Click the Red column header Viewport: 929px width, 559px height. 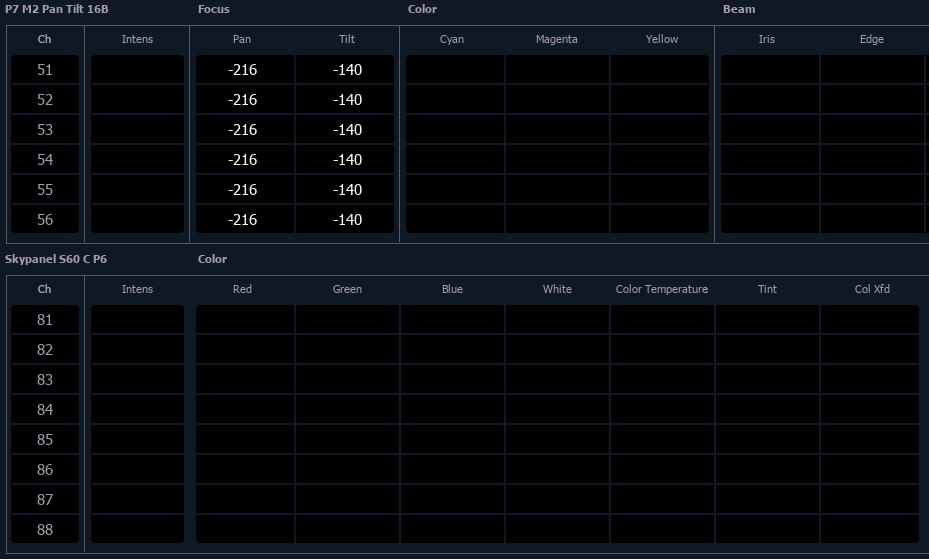pos(242,289)
